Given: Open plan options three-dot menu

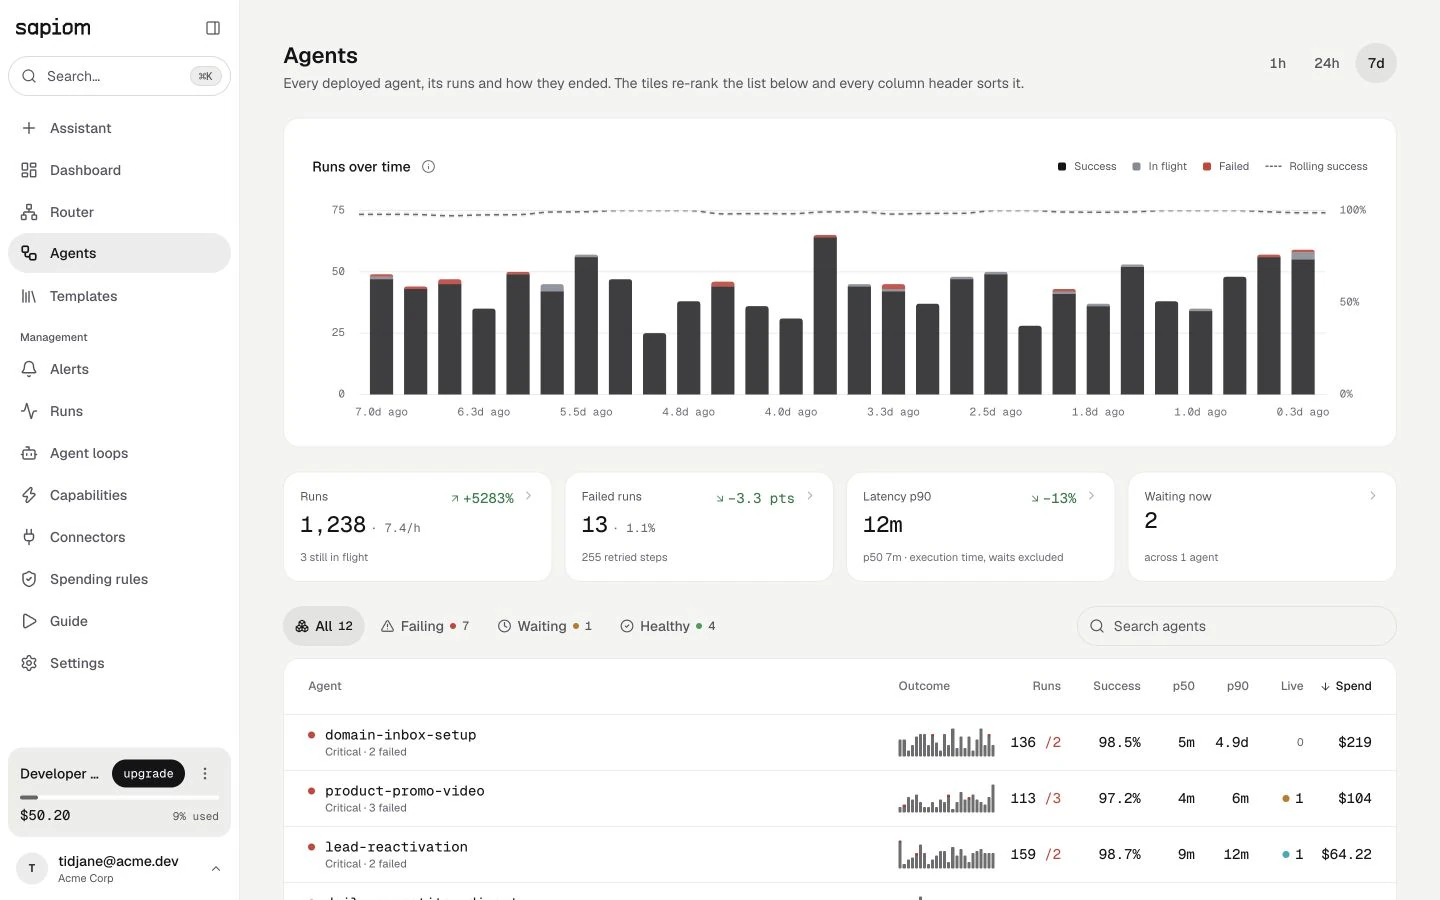Looking at the screenshot, I should tap(205, 774).
